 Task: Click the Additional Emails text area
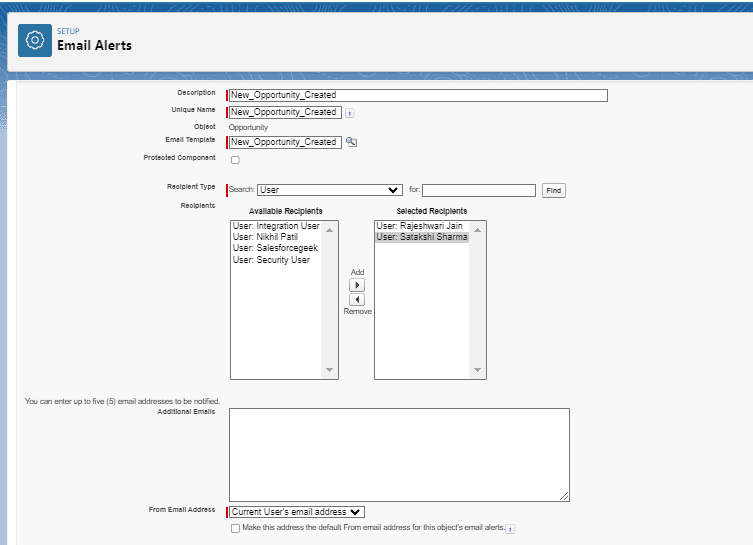(399, 454)
